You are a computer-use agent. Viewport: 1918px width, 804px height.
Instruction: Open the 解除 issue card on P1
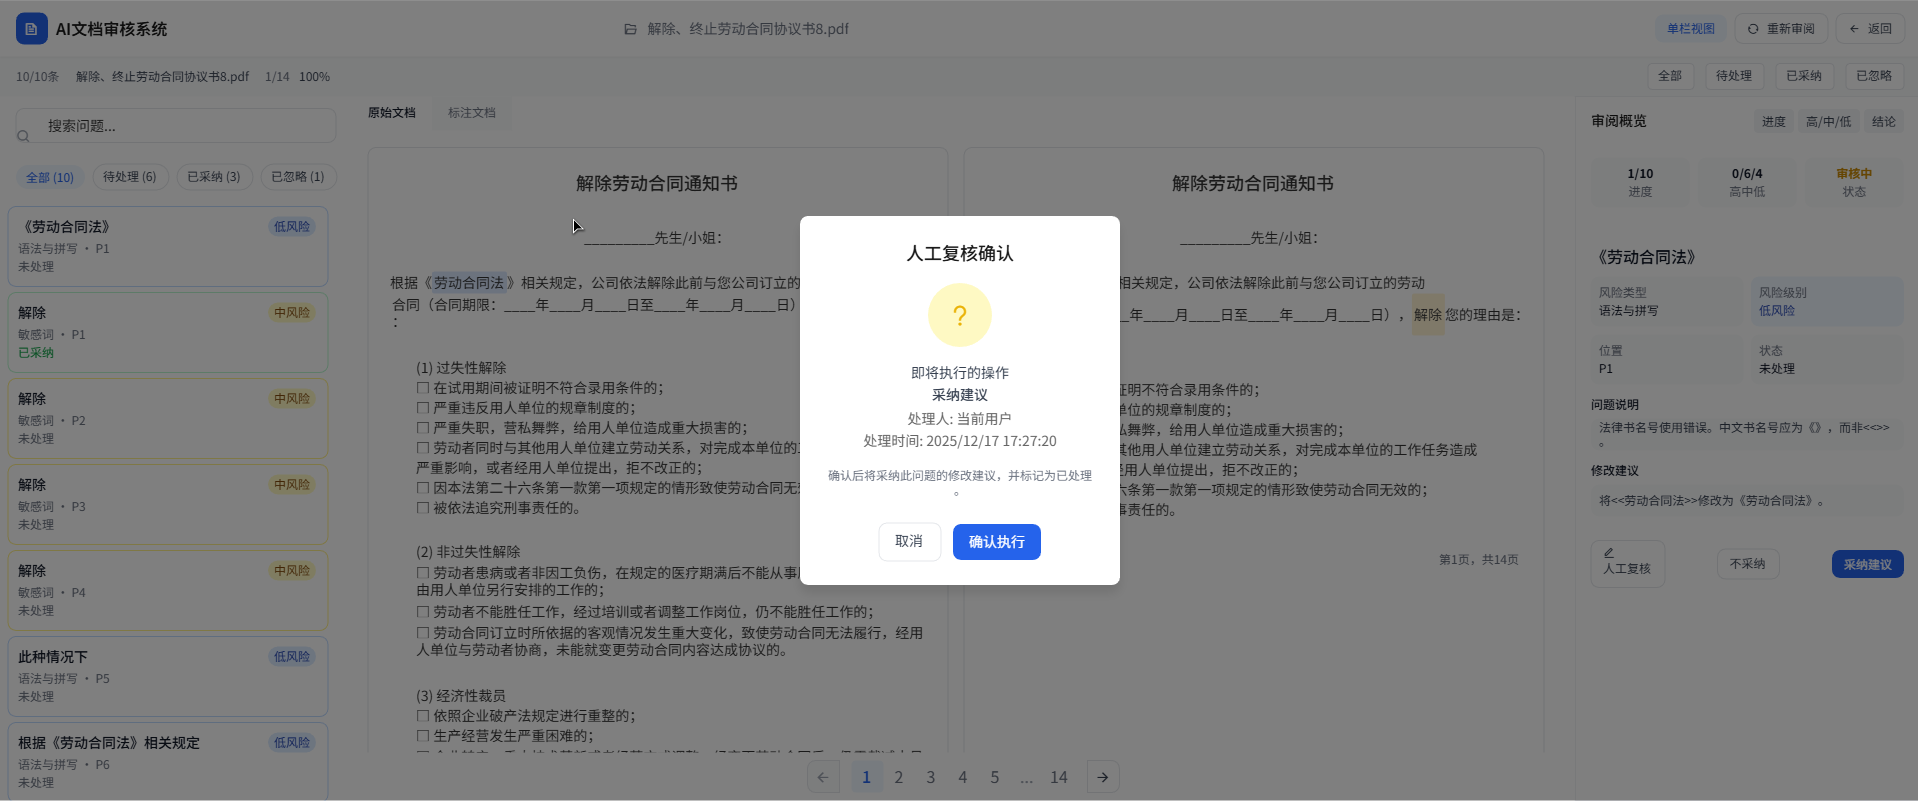pos(168,333)
